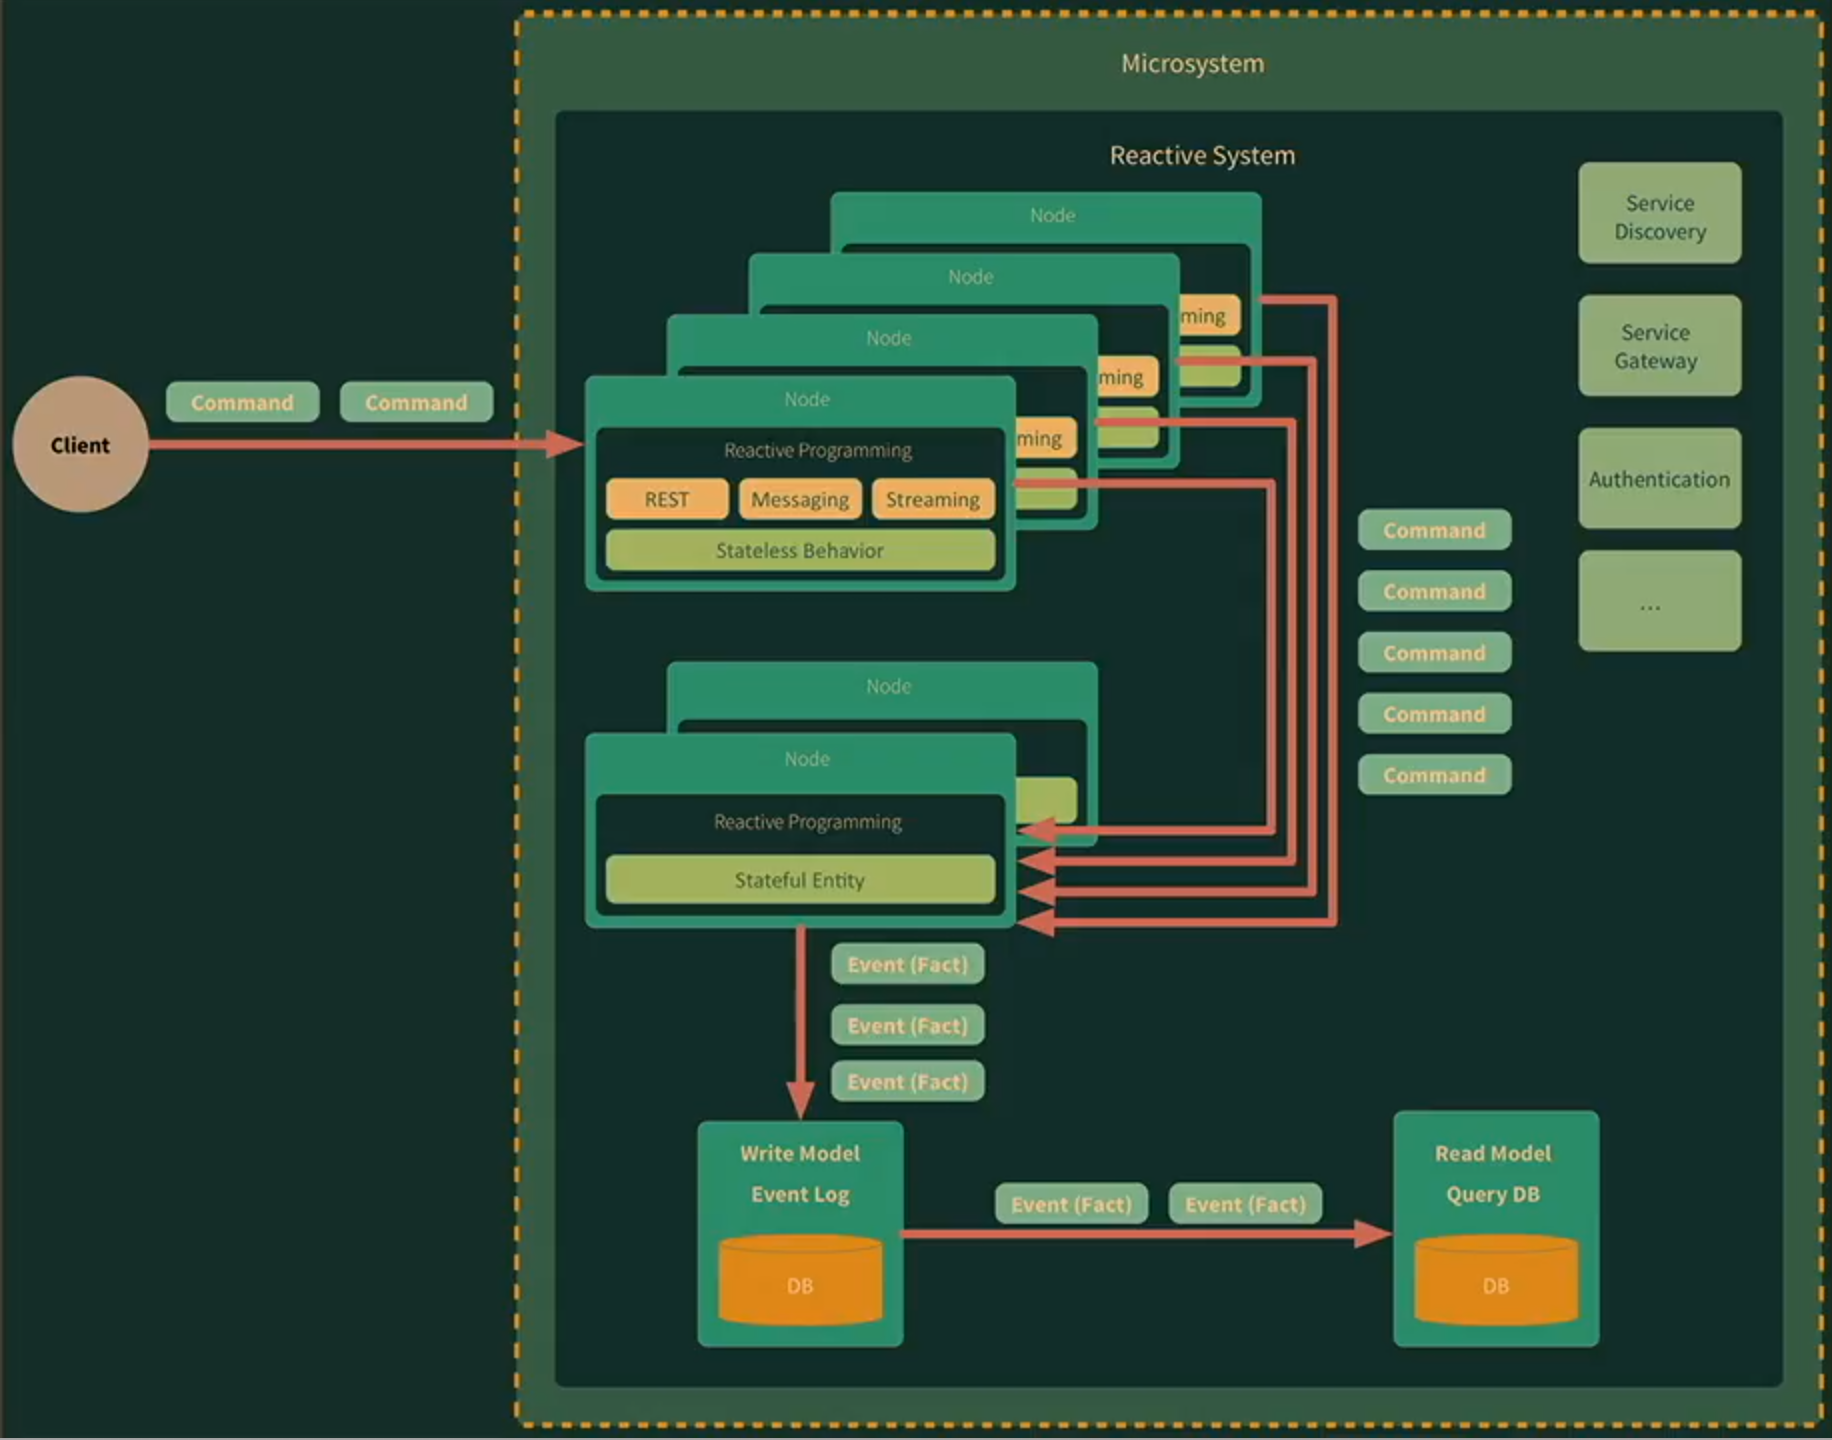This screenshot has height=1440, width=1832.
Task: Select the REST component in the stateless Node
Action: (x=666, y=499)
